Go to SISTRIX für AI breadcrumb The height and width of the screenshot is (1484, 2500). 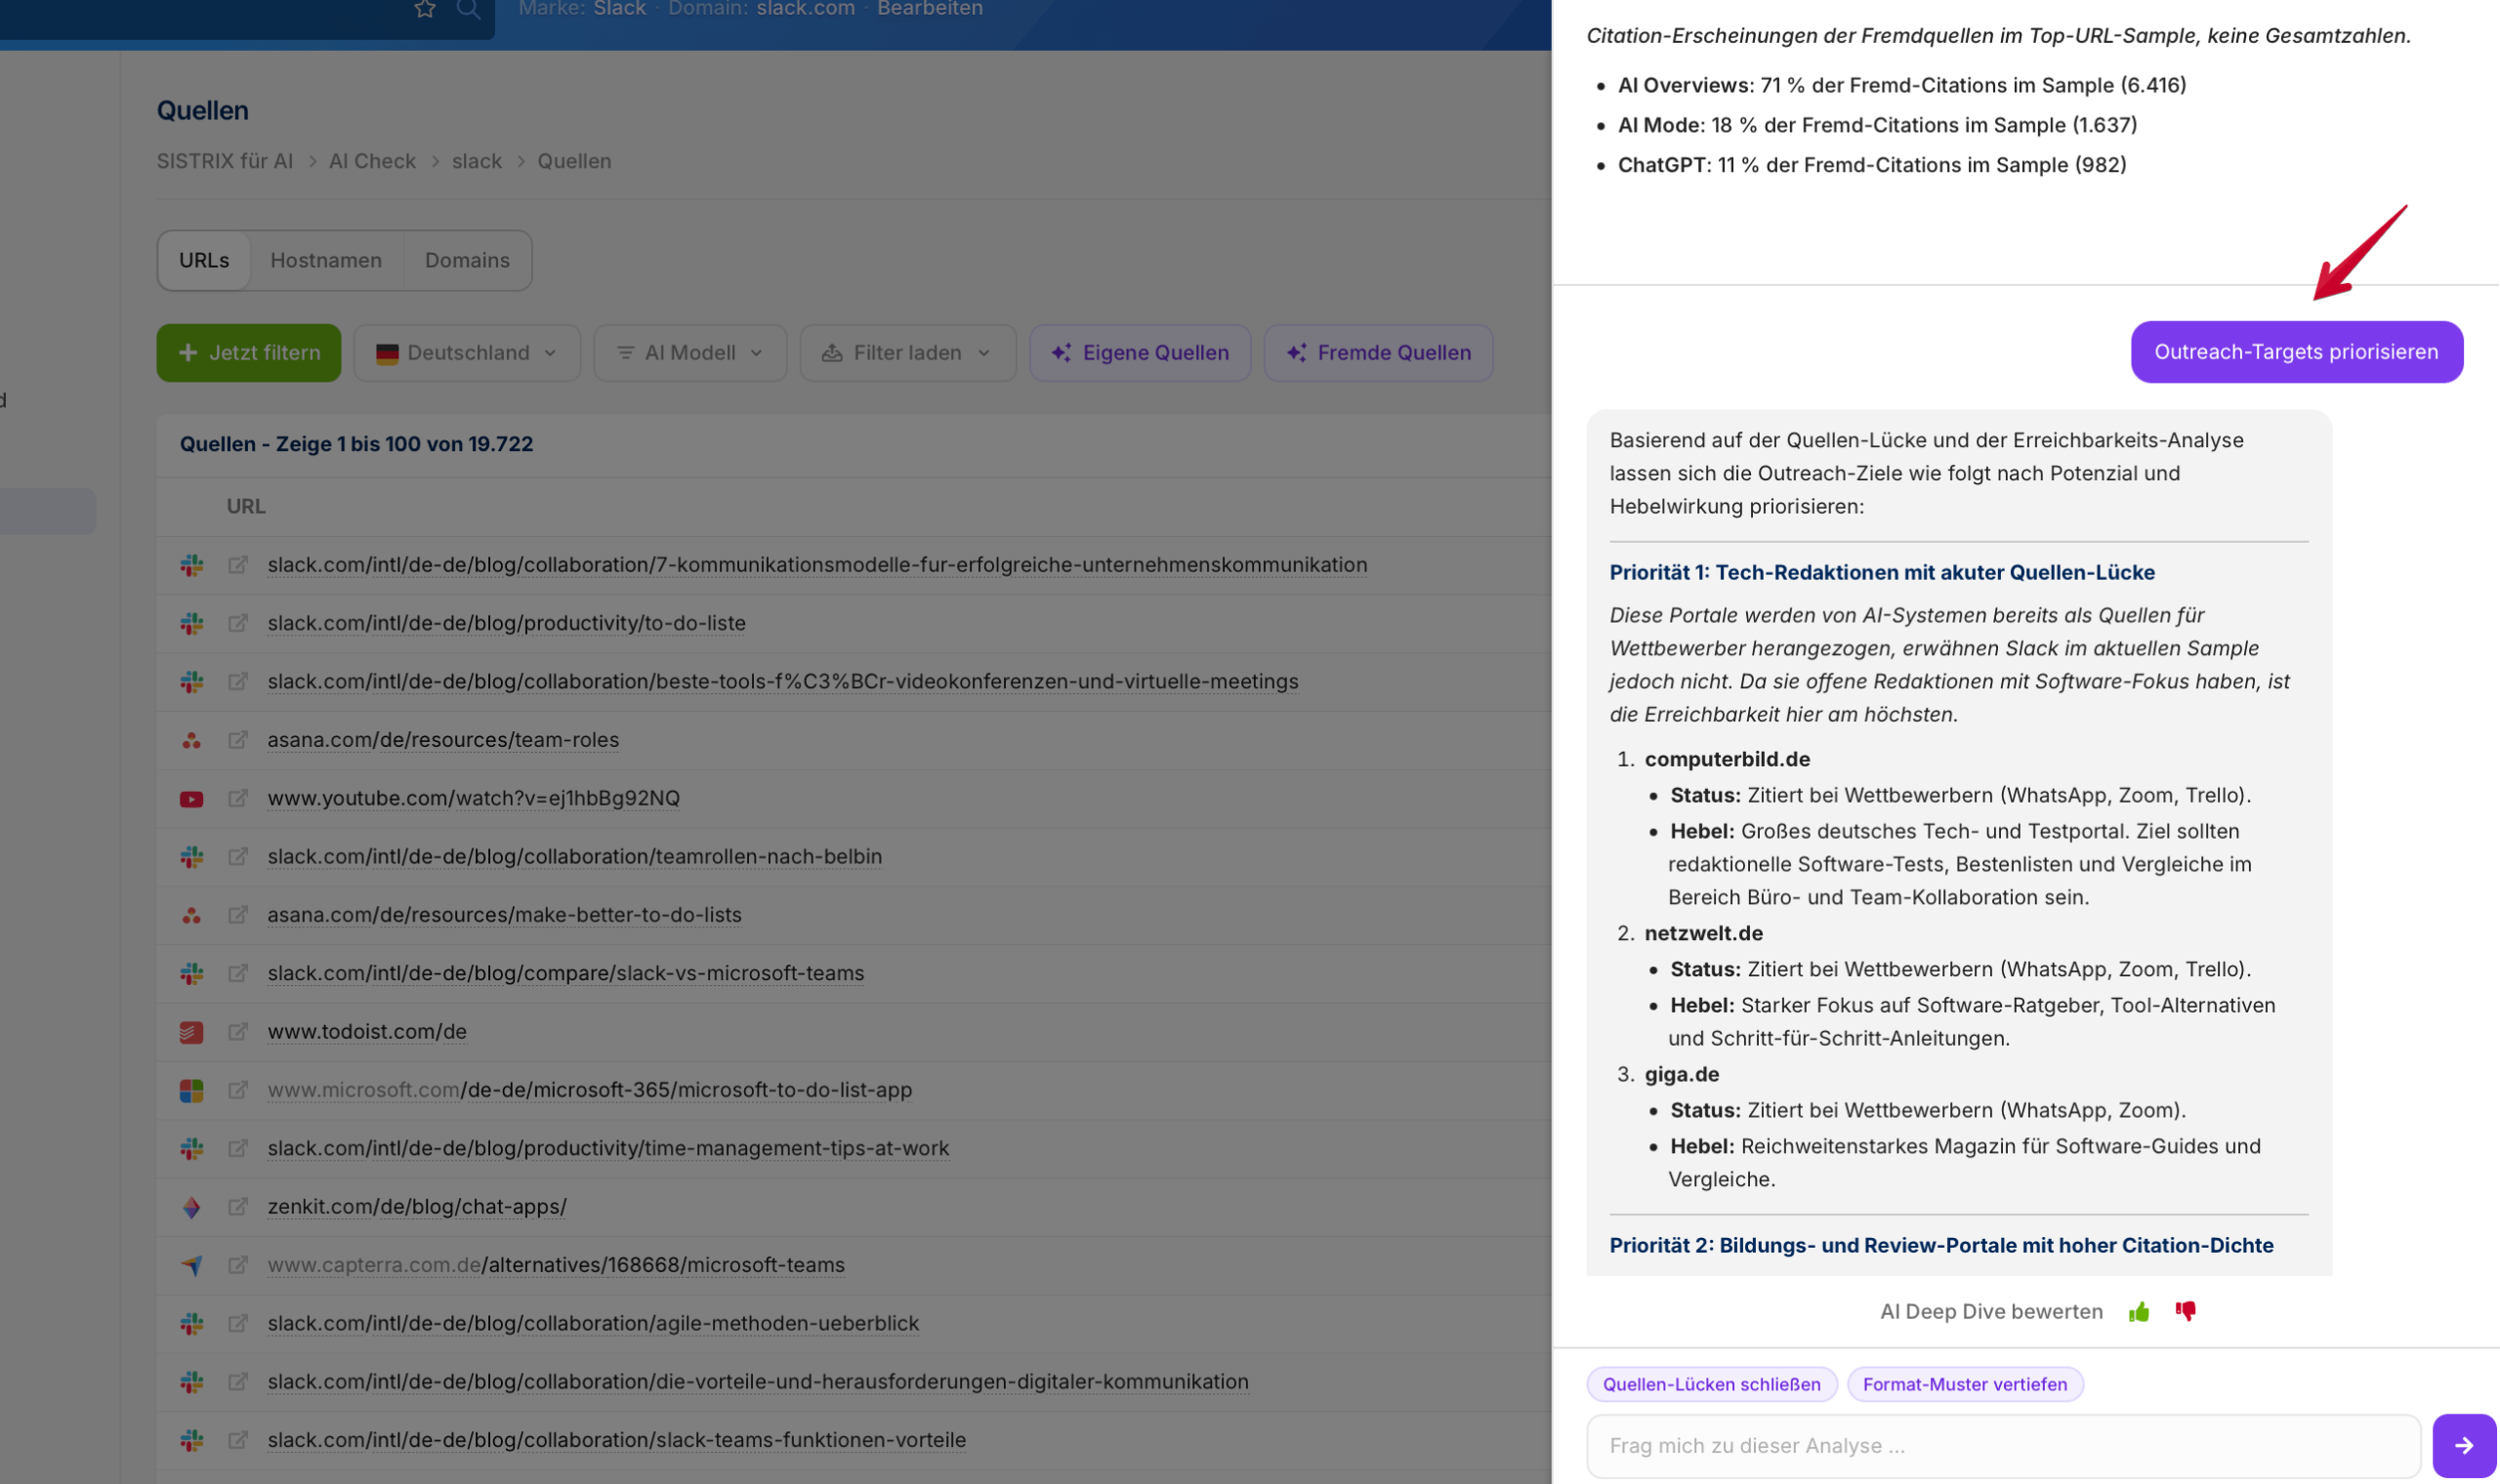click(225, 161)
